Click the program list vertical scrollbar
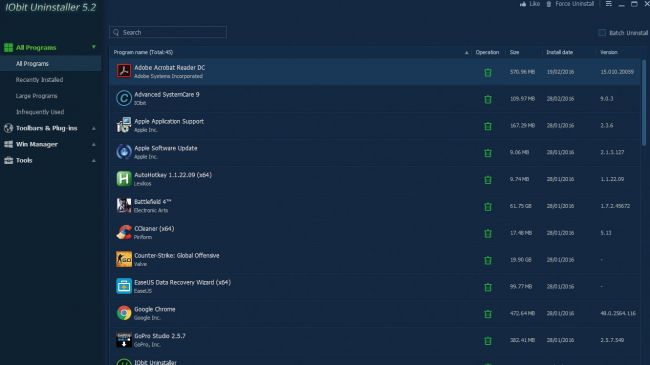Image resolution: width=650 pixels, height=365 pixels. [x=644, y=103]
